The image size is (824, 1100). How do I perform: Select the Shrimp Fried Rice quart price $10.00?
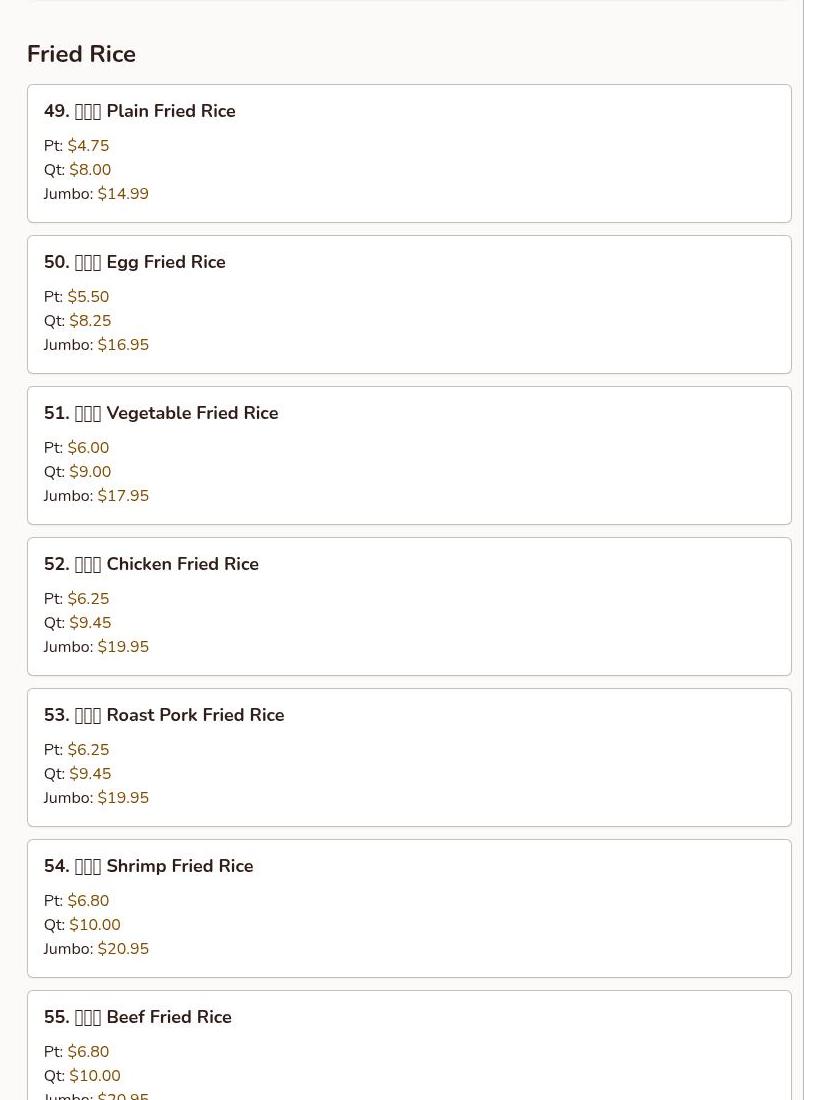94,925
